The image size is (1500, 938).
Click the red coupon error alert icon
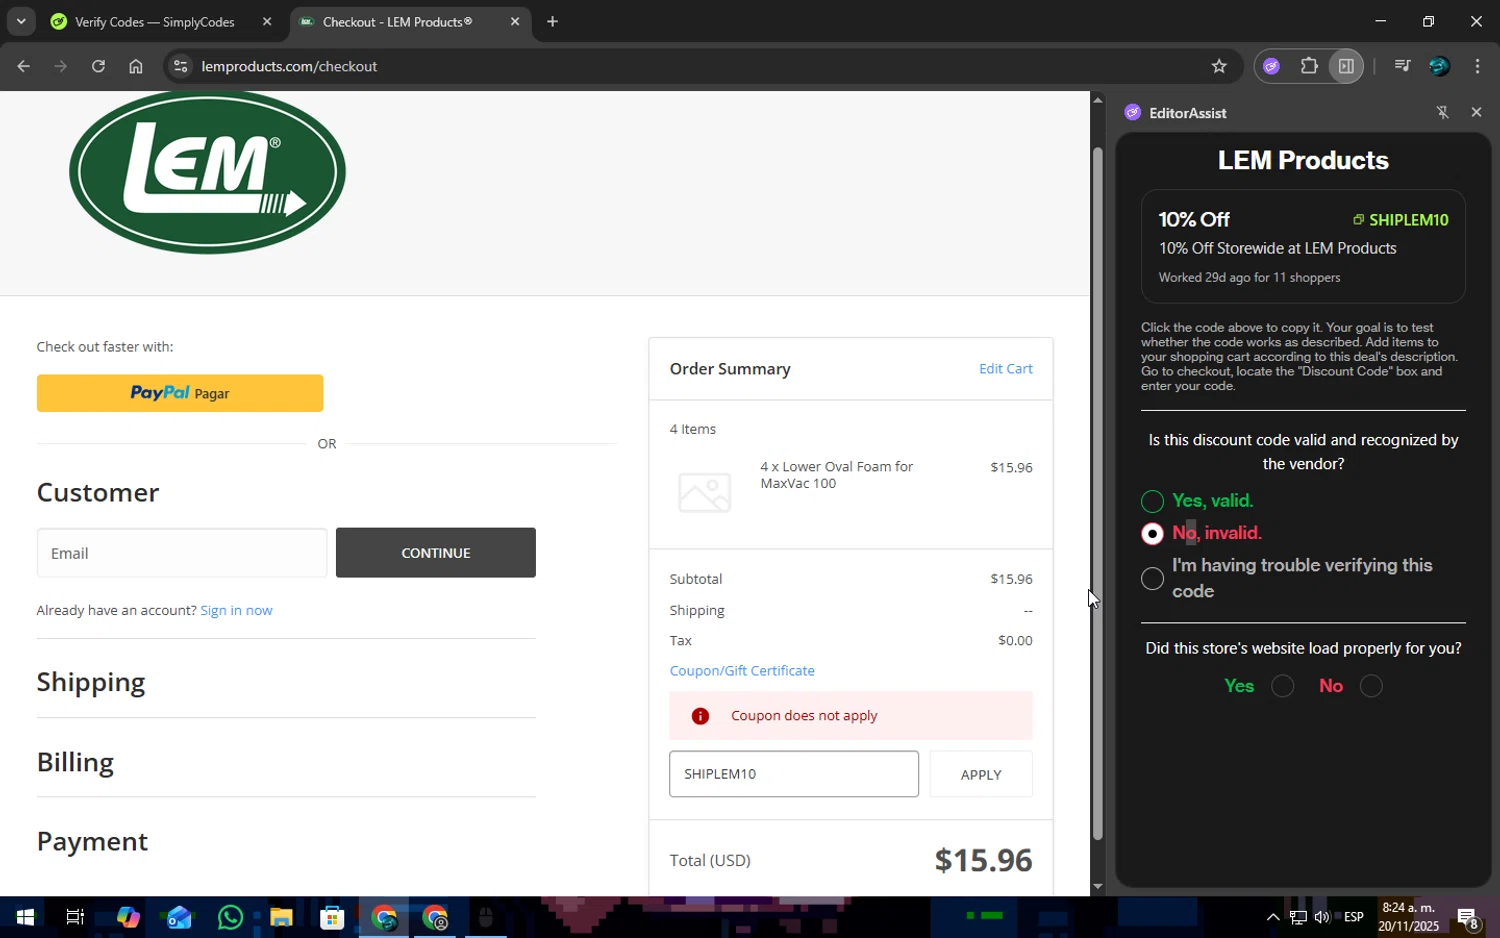[x=700, y=716]
